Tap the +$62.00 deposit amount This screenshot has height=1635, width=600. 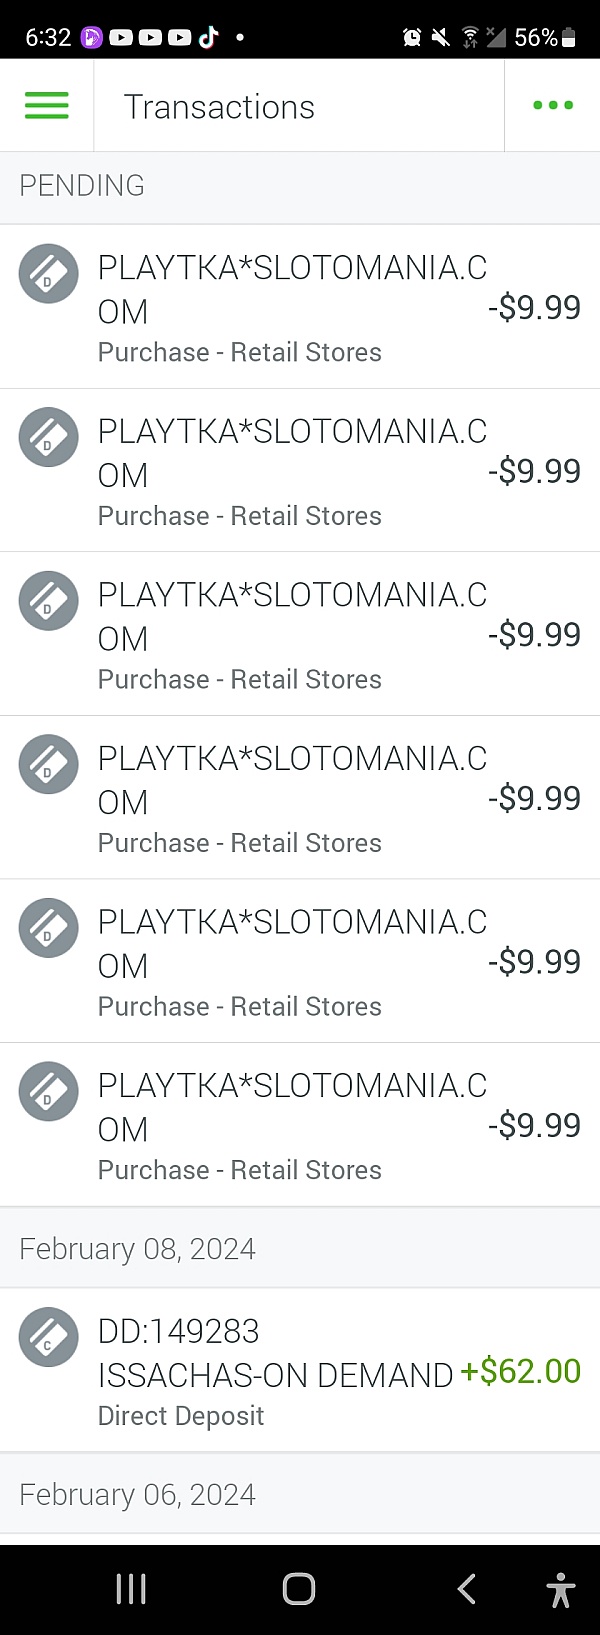[x=520, y=1371]
